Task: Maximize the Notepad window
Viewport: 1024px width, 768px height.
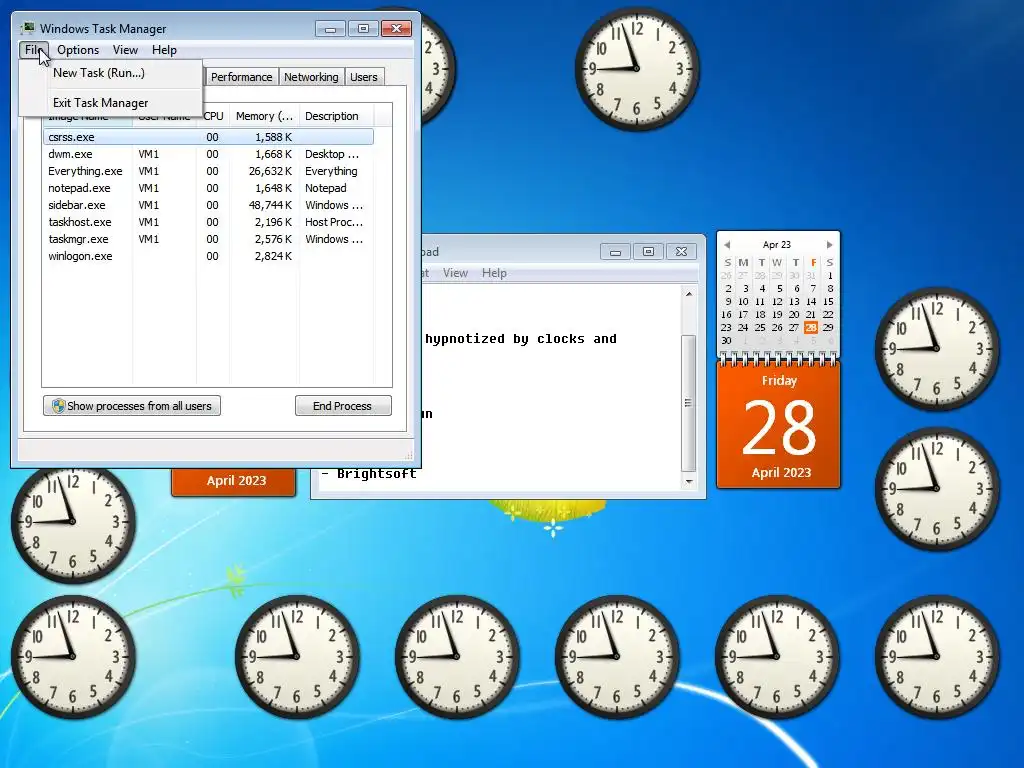Action: [648, 251]
